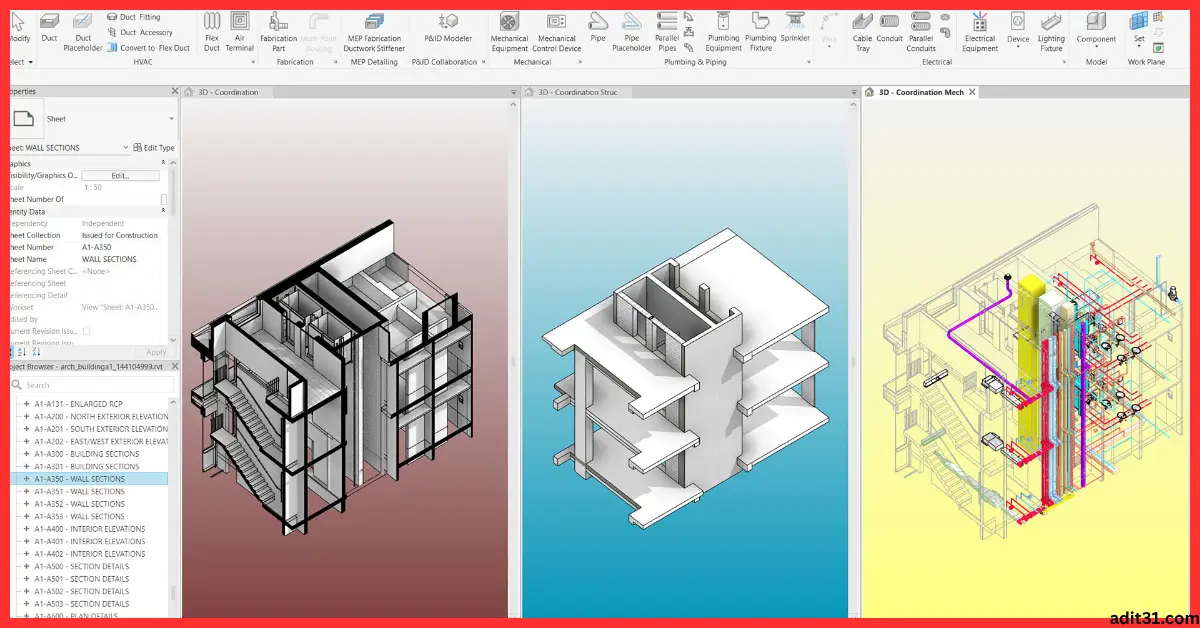Open the Sheet type selector dropdown
This screenshot has width=1200, height=628.
point(171,119)
